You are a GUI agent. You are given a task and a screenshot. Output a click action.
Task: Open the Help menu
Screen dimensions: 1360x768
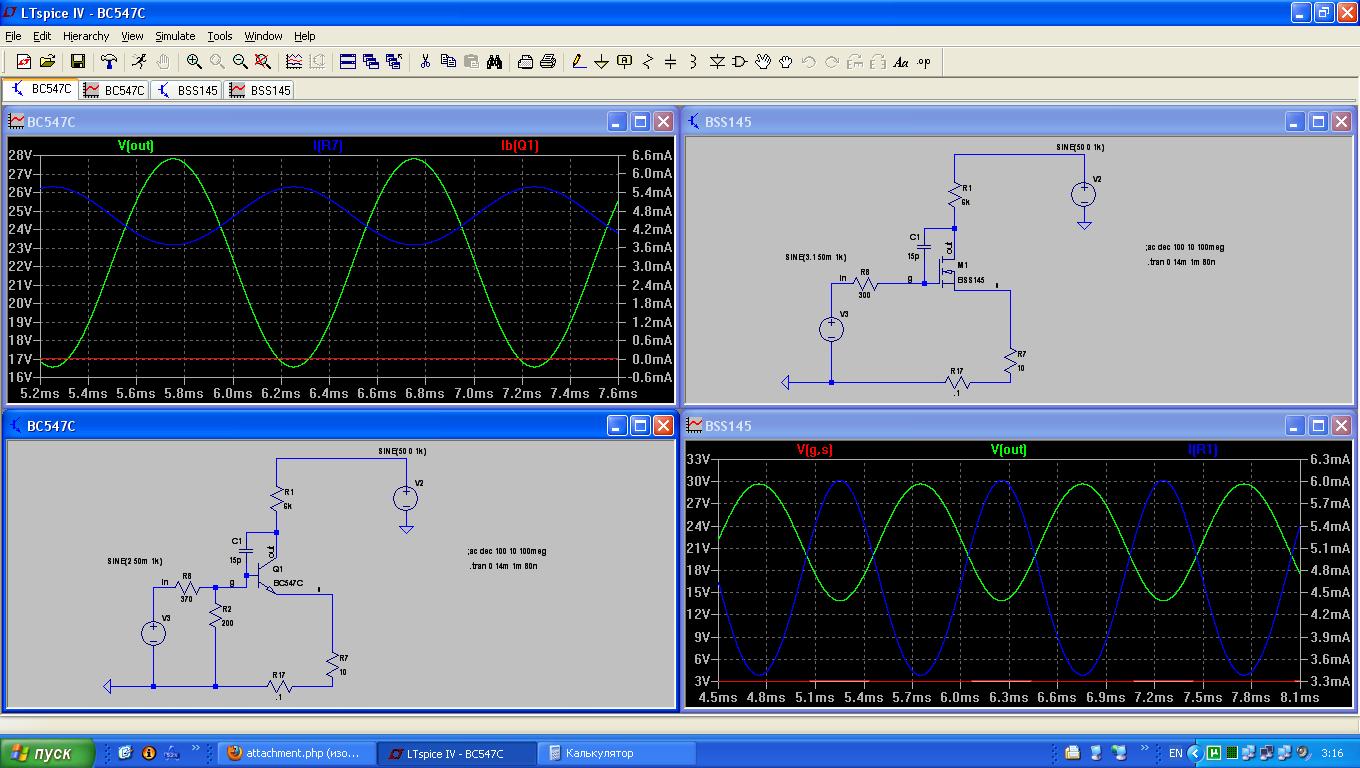(305, 36)
